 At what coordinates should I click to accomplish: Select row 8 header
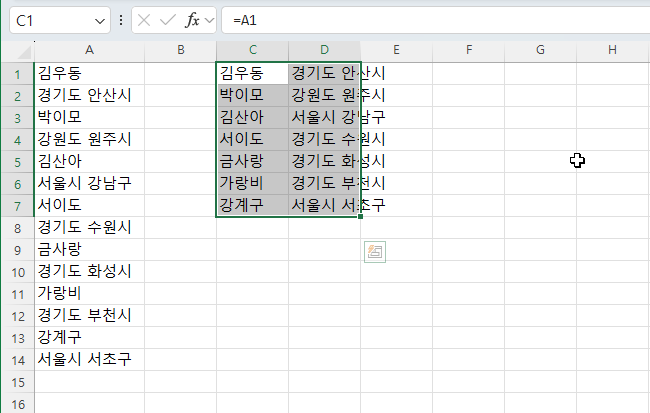click(x=17, y=228)
